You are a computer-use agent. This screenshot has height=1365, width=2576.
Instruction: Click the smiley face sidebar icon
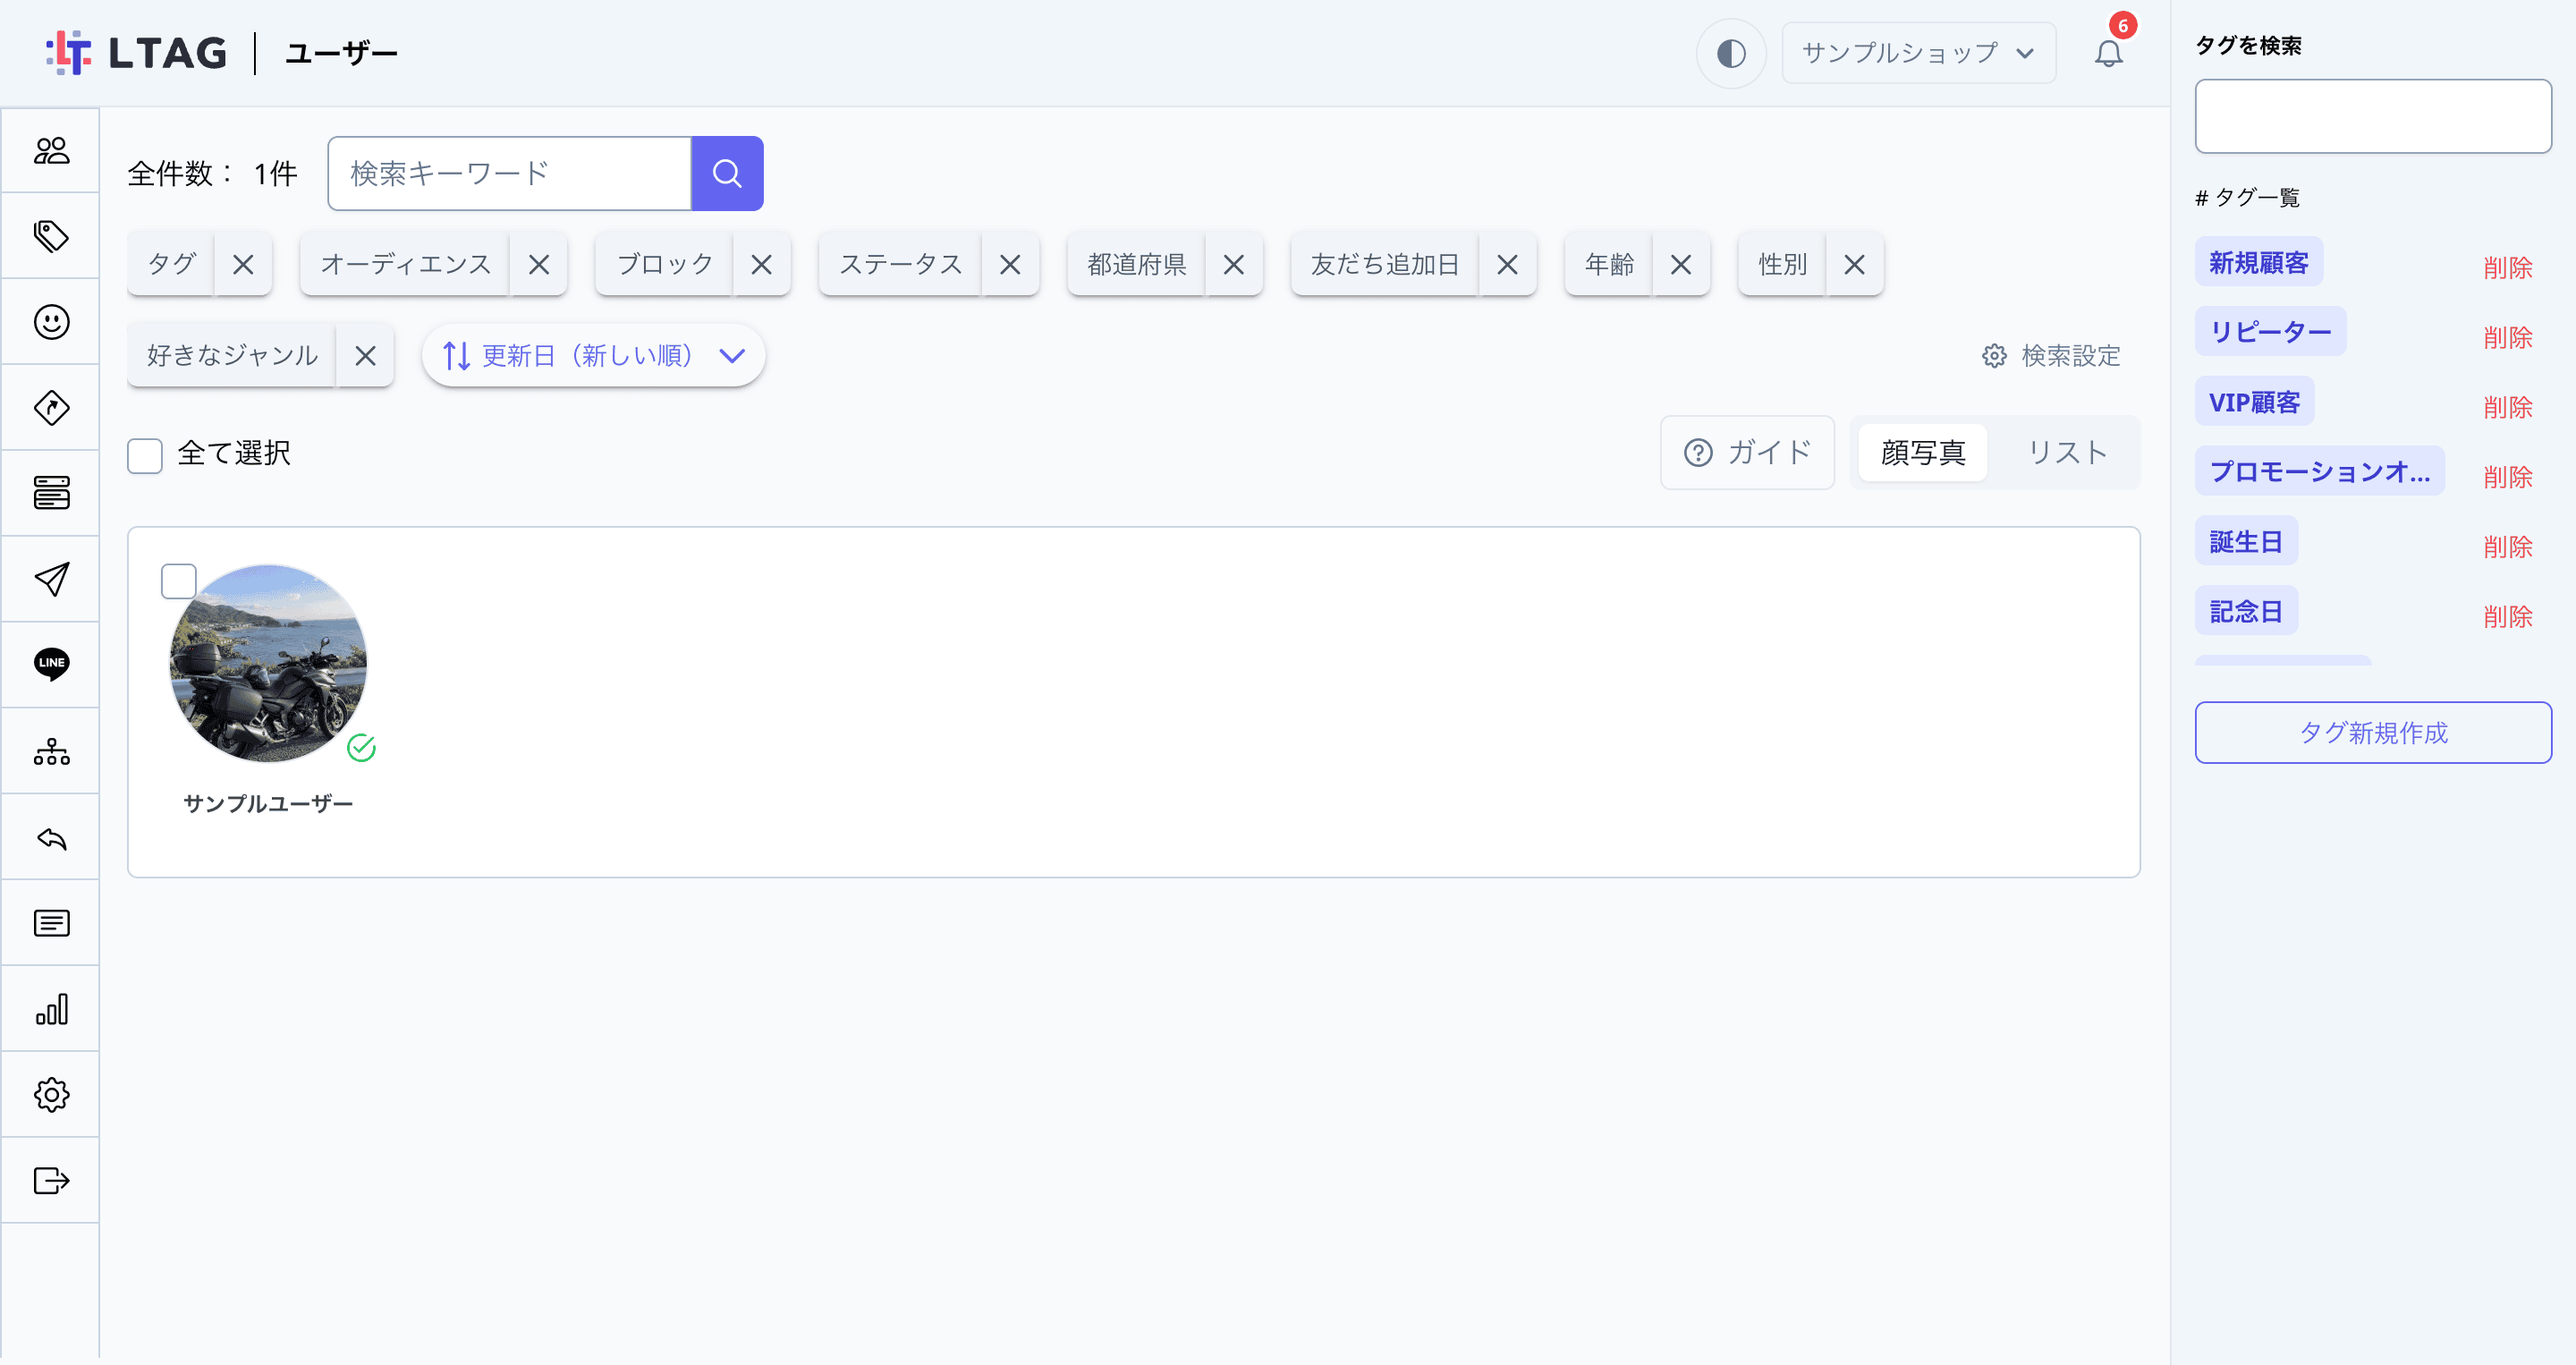coord(51,322)
